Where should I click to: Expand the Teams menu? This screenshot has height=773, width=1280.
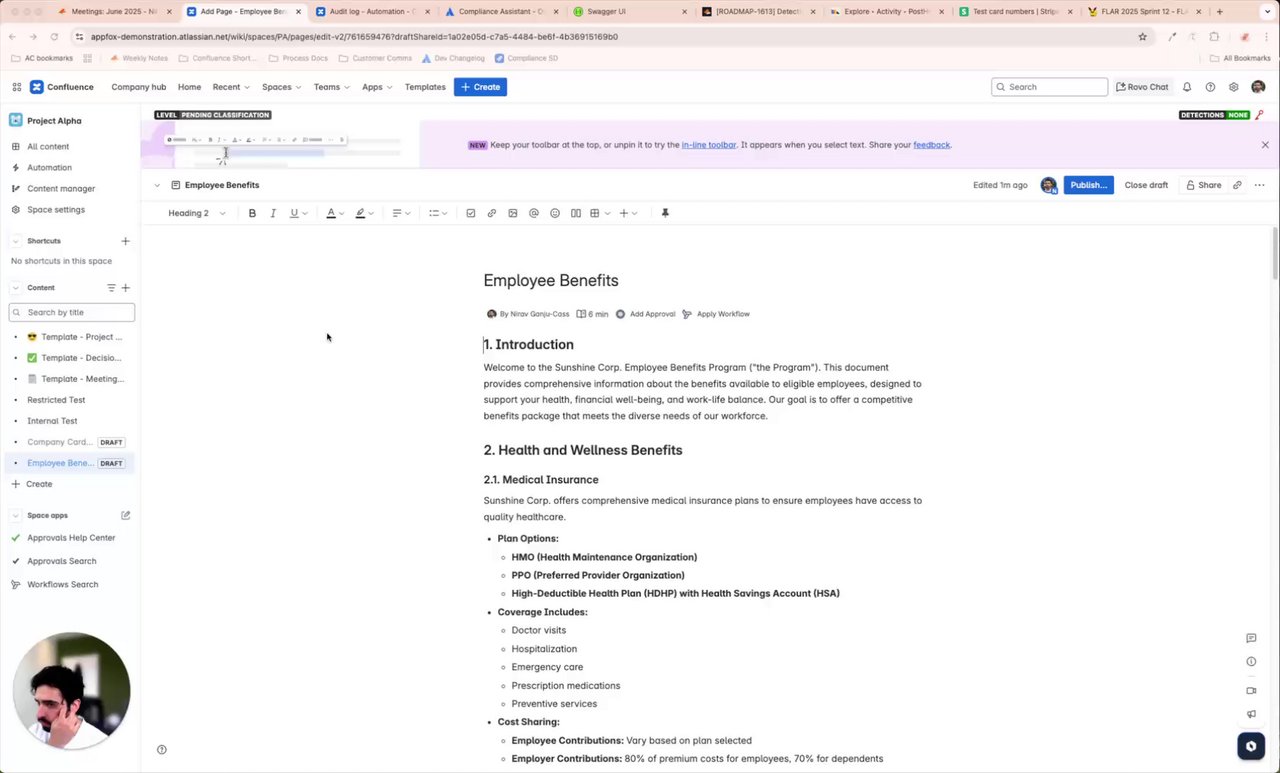[331, 87]
